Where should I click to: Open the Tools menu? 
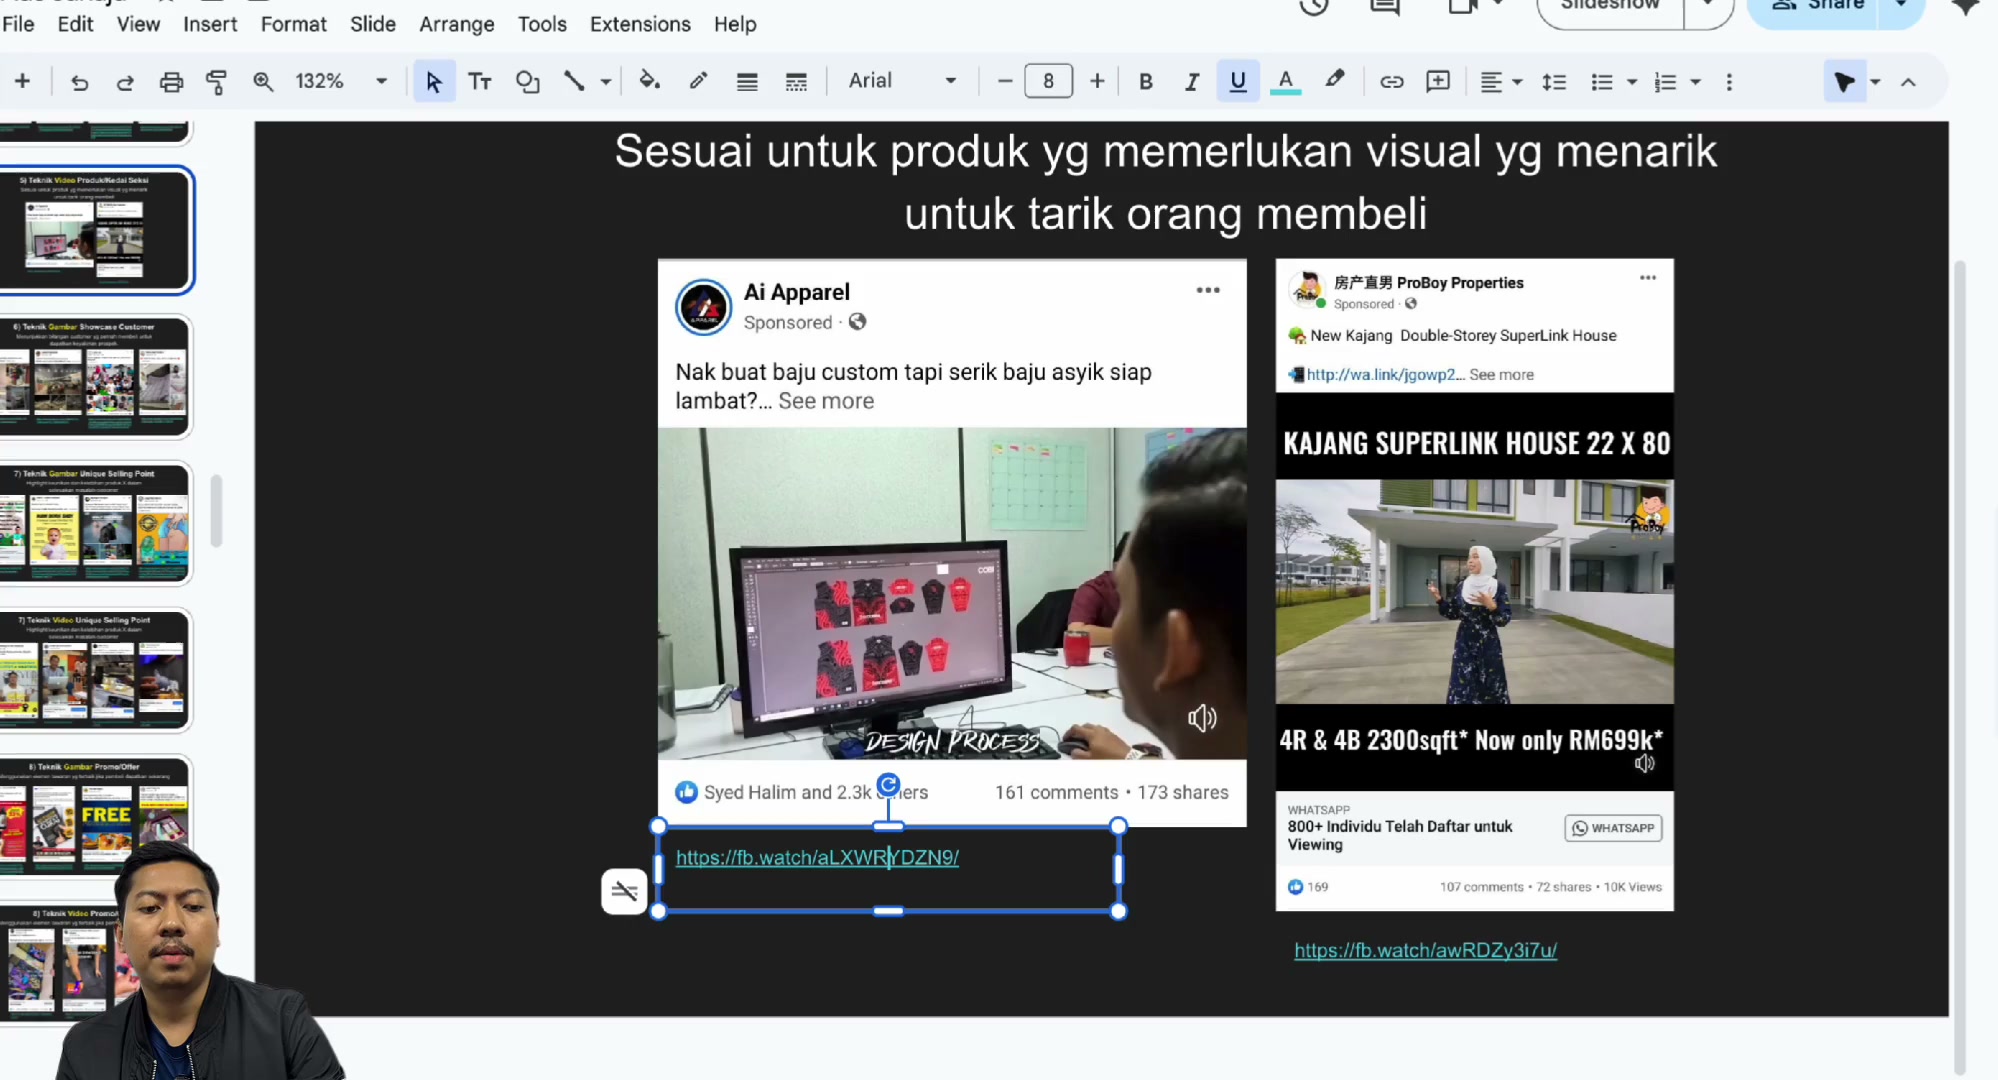click(x=542, y=24)
